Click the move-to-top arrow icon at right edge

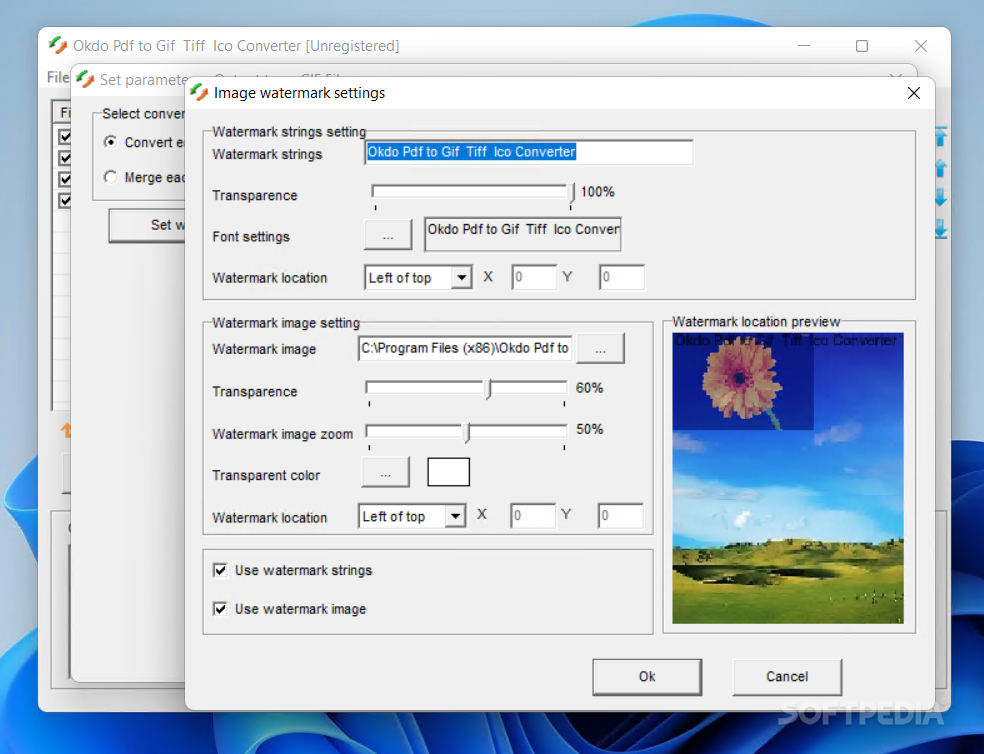941,136
